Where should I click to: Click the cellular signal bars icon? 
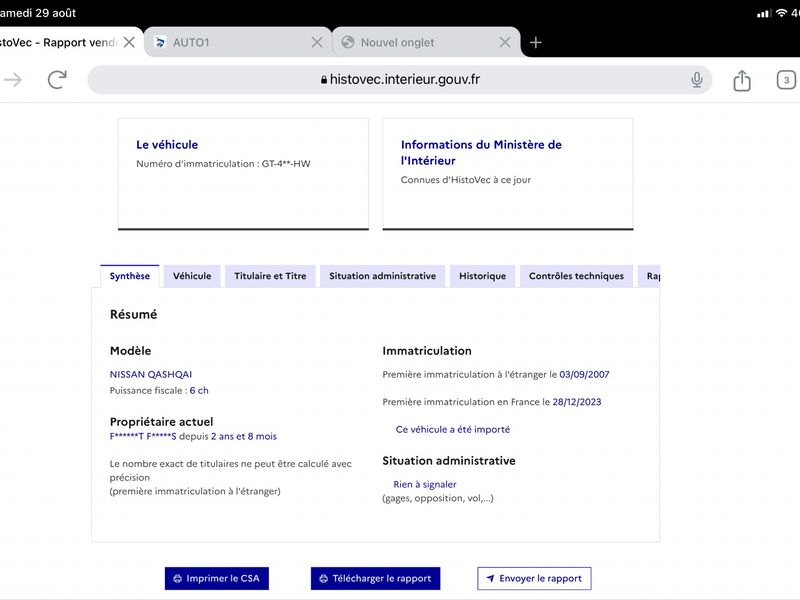(763, 13)
